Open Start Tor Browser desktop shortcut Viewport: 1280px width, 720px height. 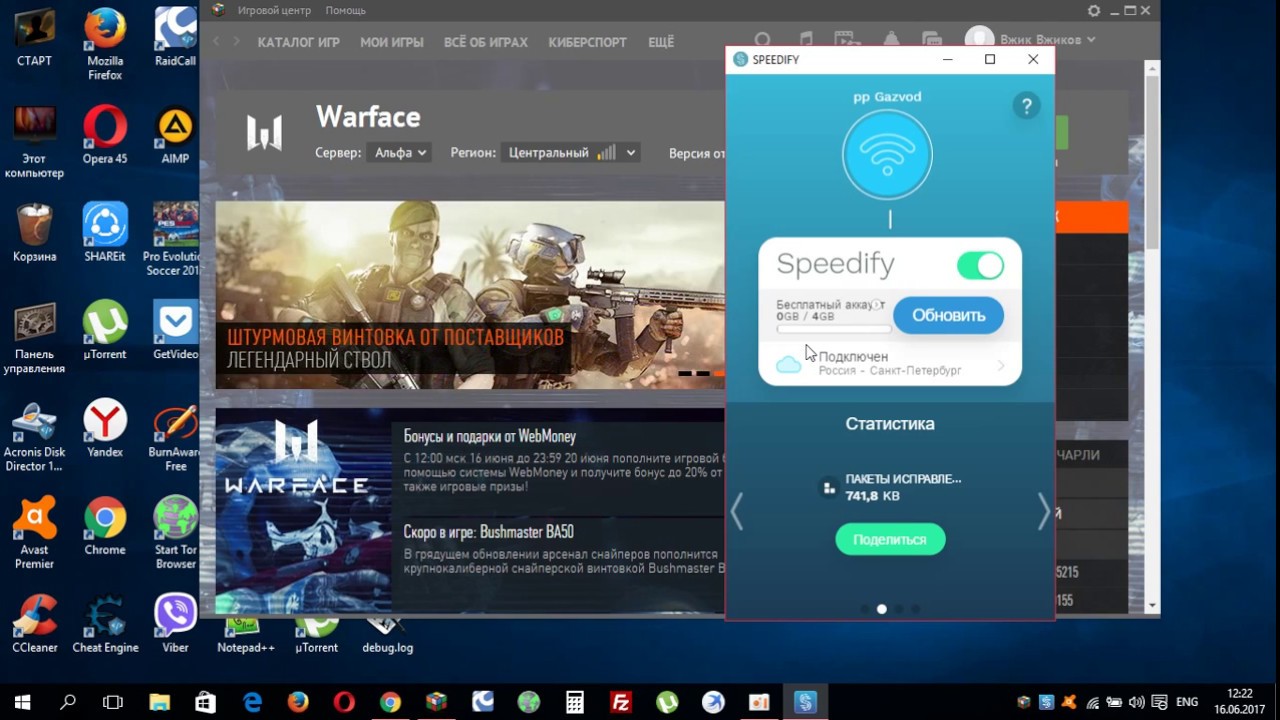[175, 533]
